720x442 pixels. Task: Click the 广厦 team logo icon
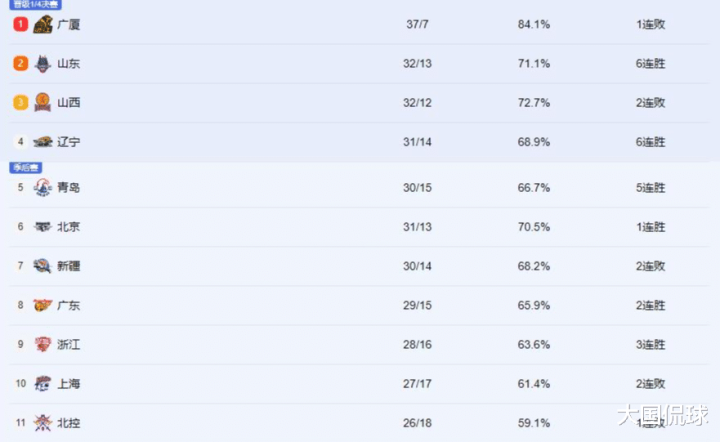[43, 24]
